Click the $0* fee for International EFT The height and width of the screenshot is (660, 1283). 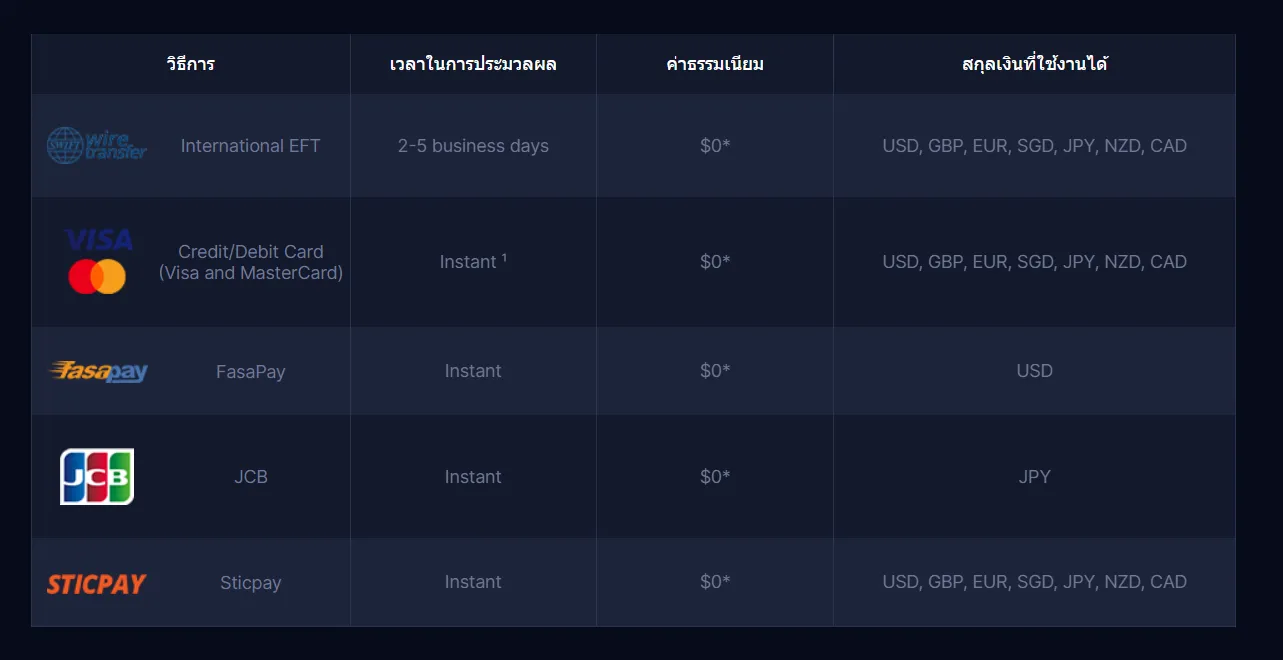click(715, 146)
